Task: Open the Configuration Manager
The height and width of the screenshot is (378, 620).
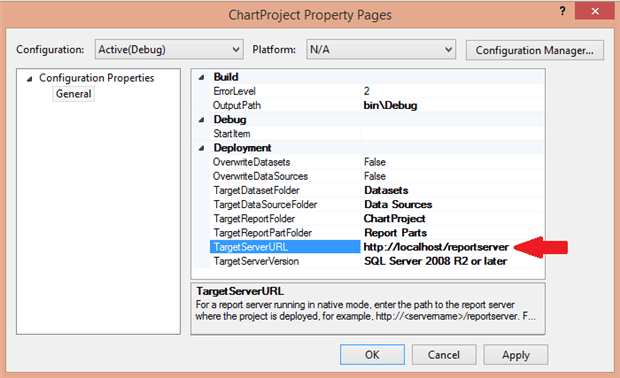Action: pos(535,50)
